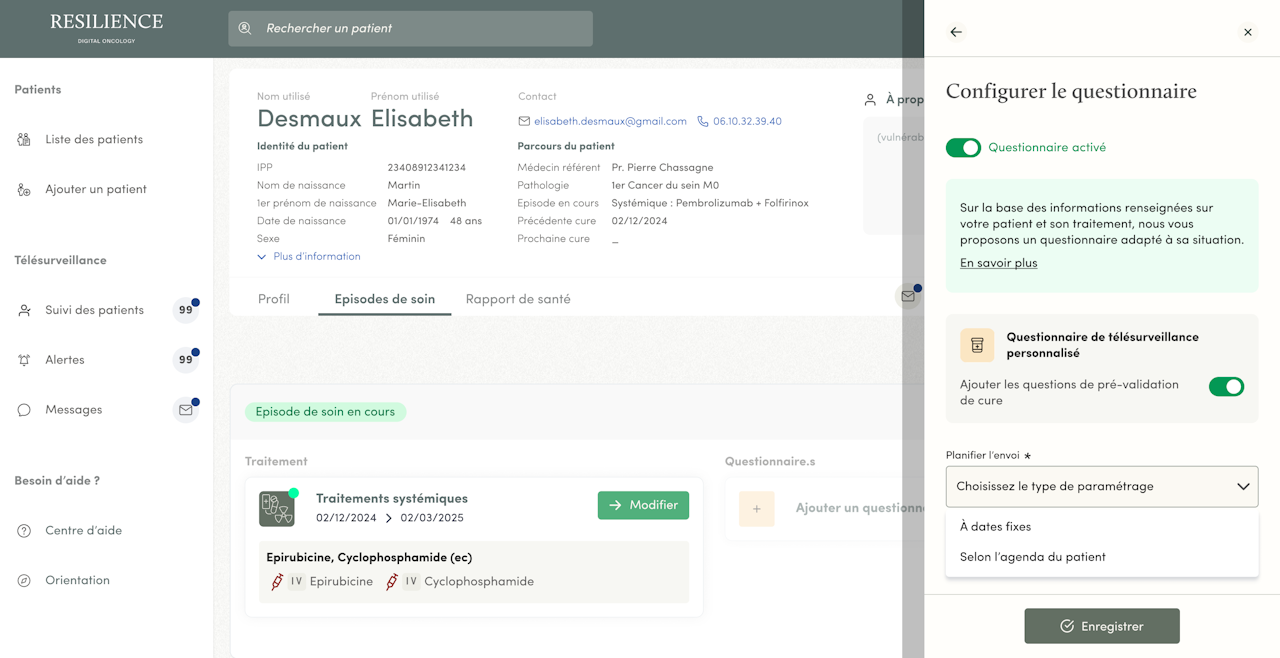
Task: Click the Suivi des patients icon
Action: coord(24,311)
